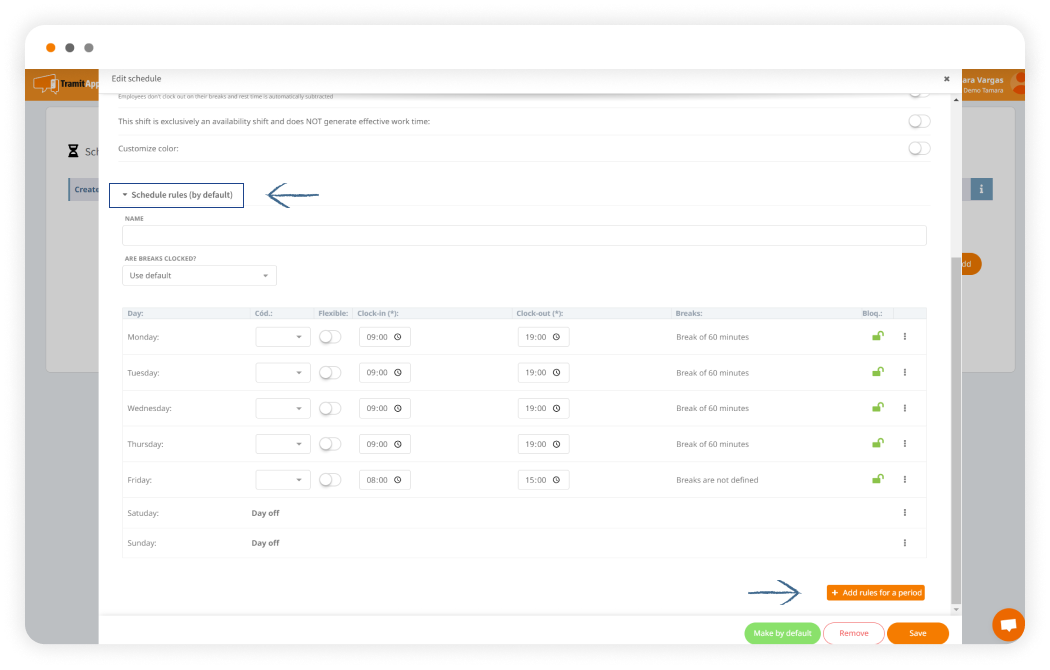Click the schedule Name input field

coord(524,236)
